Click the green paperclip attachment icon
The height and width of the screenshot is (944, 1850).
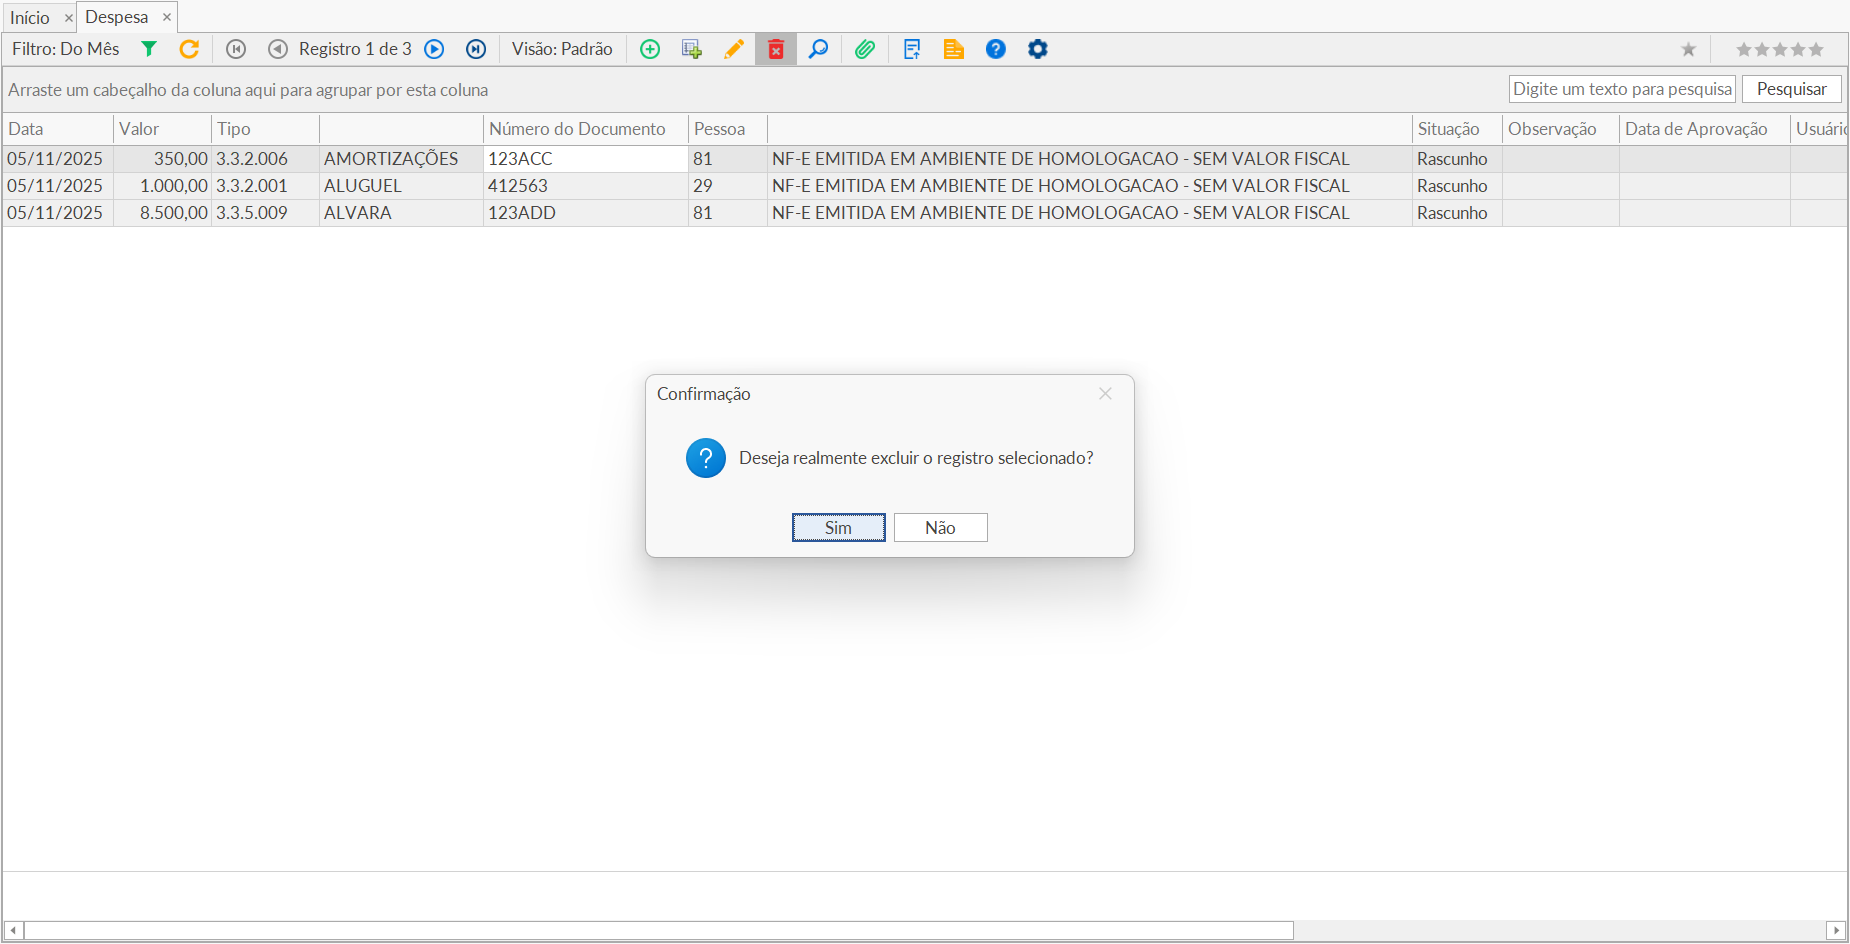coord(865,49)
